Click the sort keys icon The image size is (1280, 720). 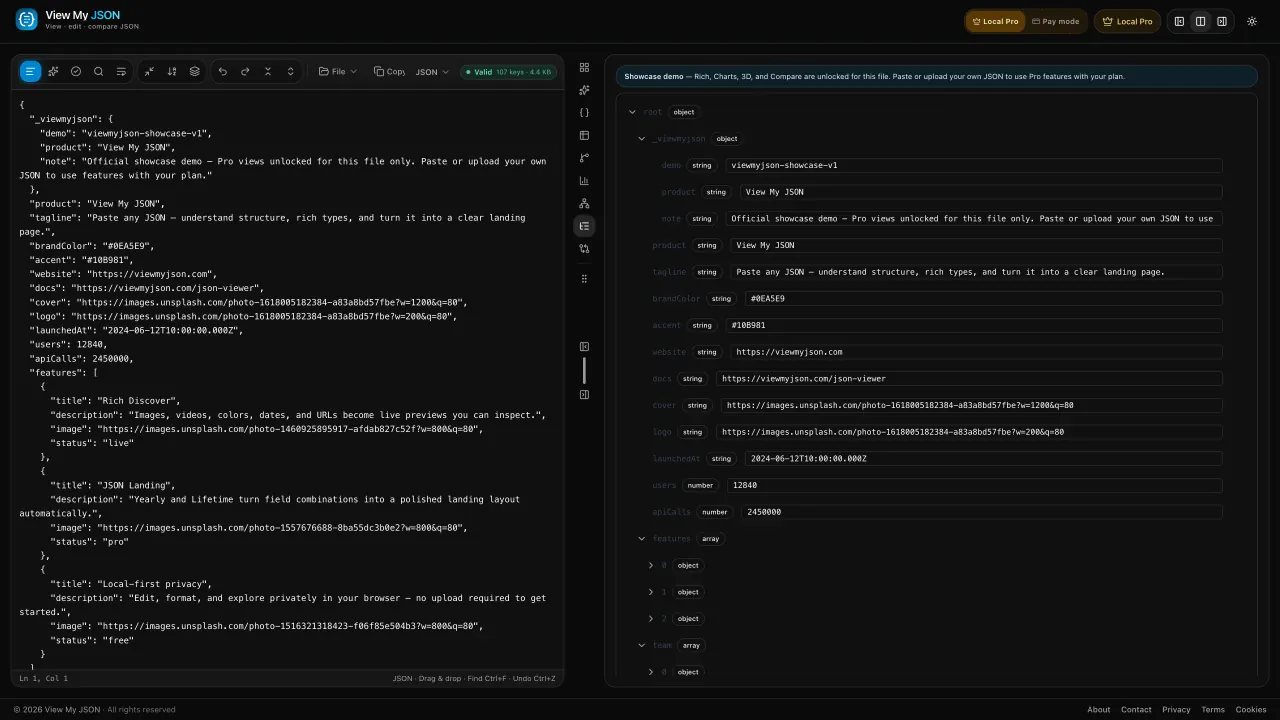coord(172,71)
